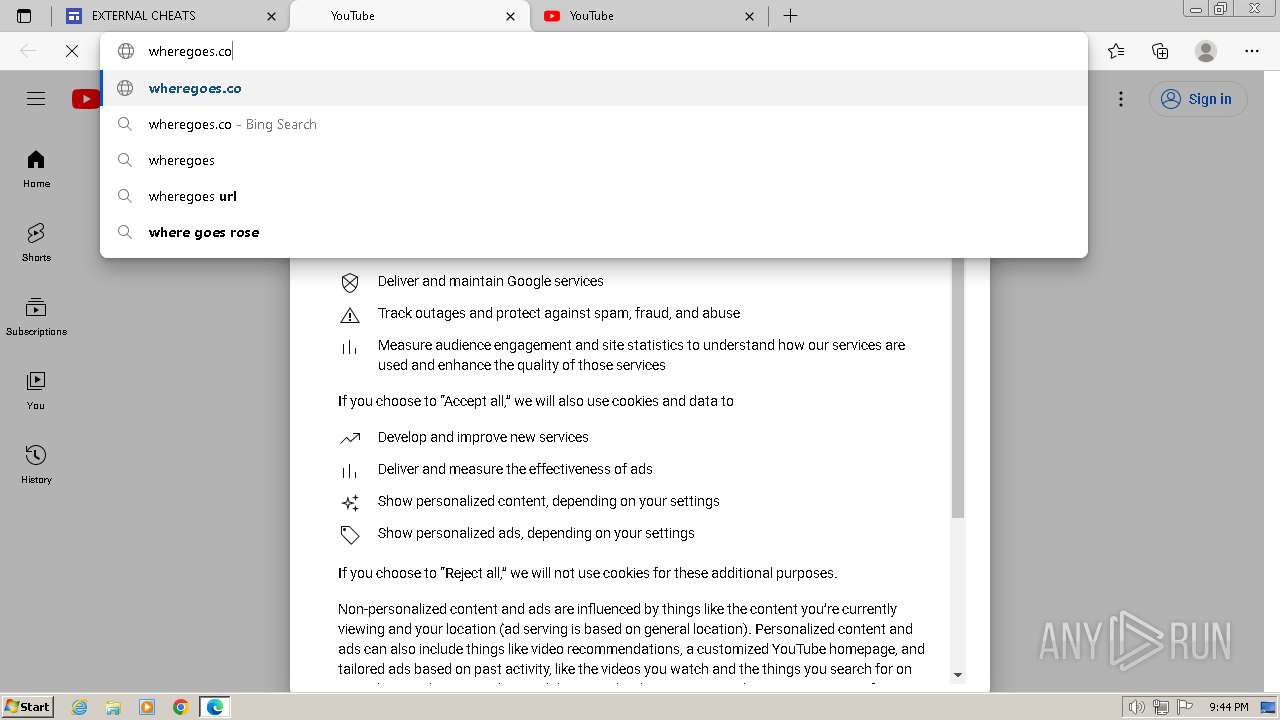Choose 'wheregoes.co – Bing Search' suggestion
The image size is (1280, 720).
(594, 124)
